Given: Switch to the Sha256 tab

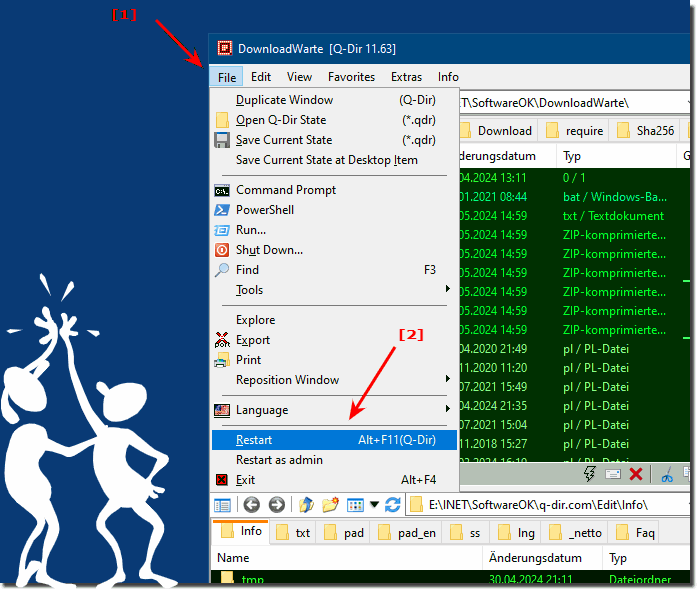Looking at the screenshot, I should [645, 131].
